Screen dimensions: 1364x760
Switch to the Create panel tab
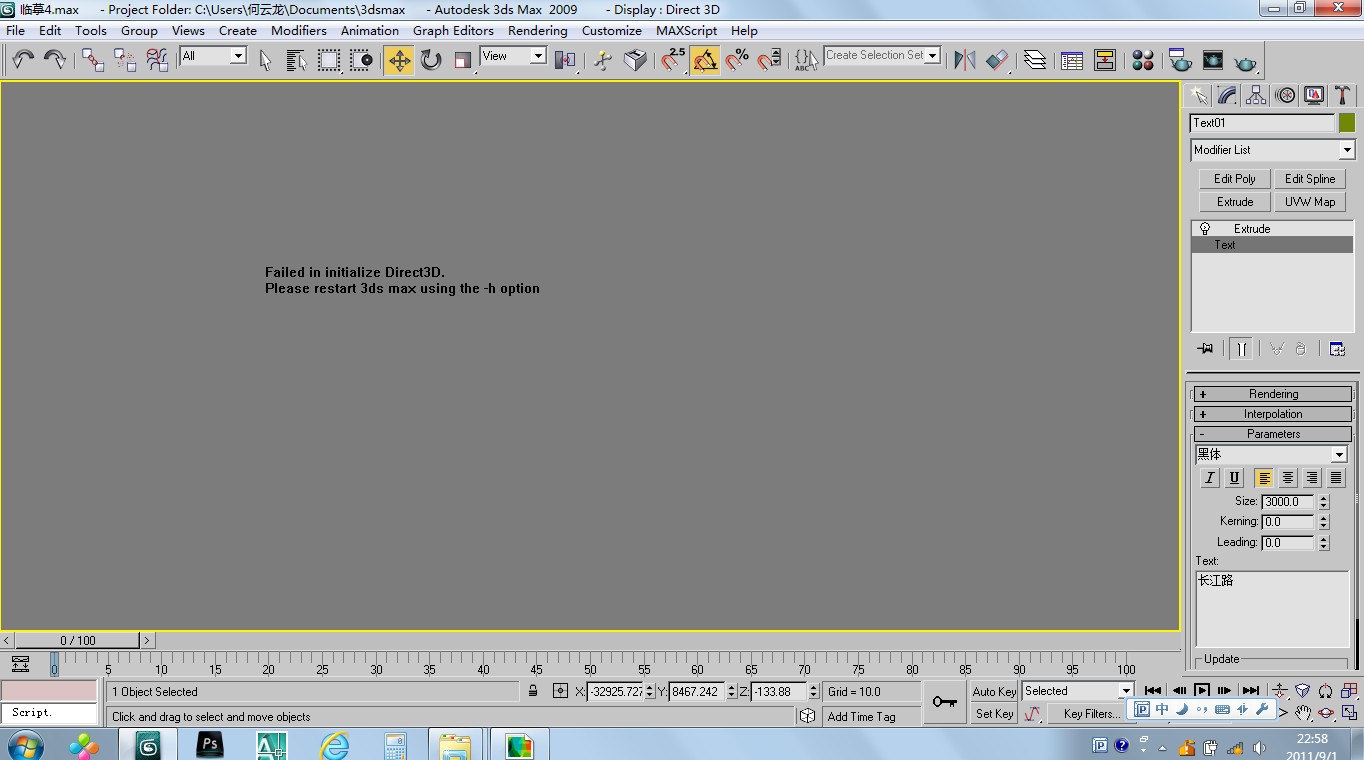pos(1198,95)
